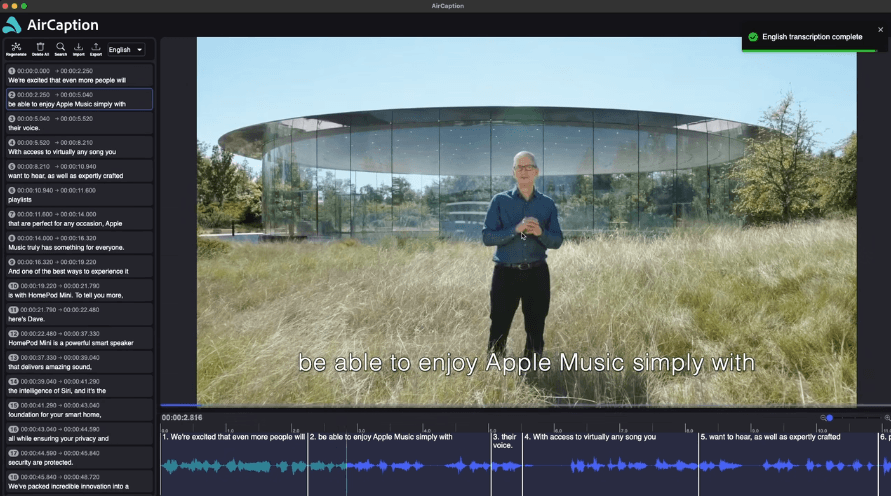Click timeline segment '5. want to hear, as well'

click(x=788, y=464)
